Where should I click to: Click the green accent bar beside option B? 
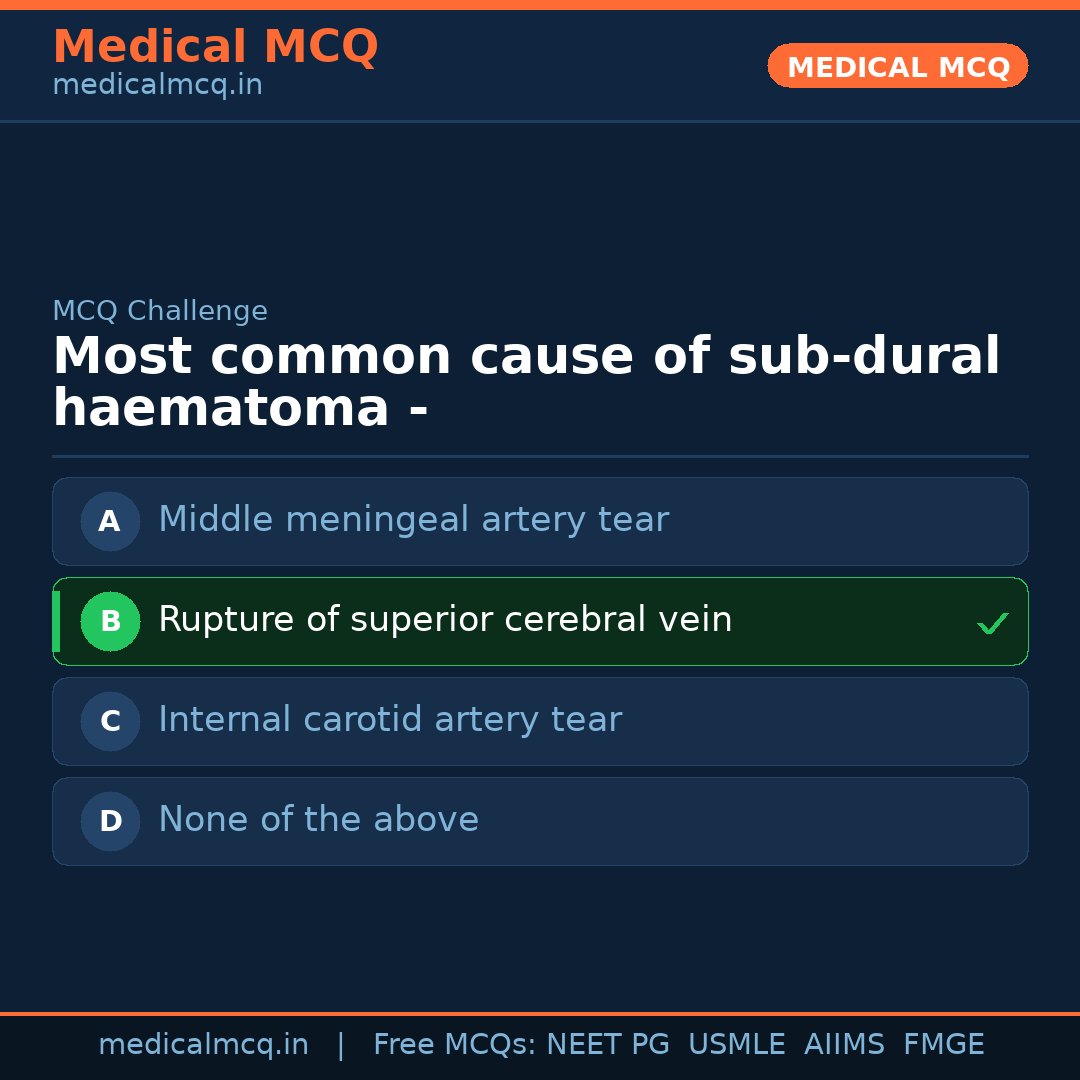[56, 621]
